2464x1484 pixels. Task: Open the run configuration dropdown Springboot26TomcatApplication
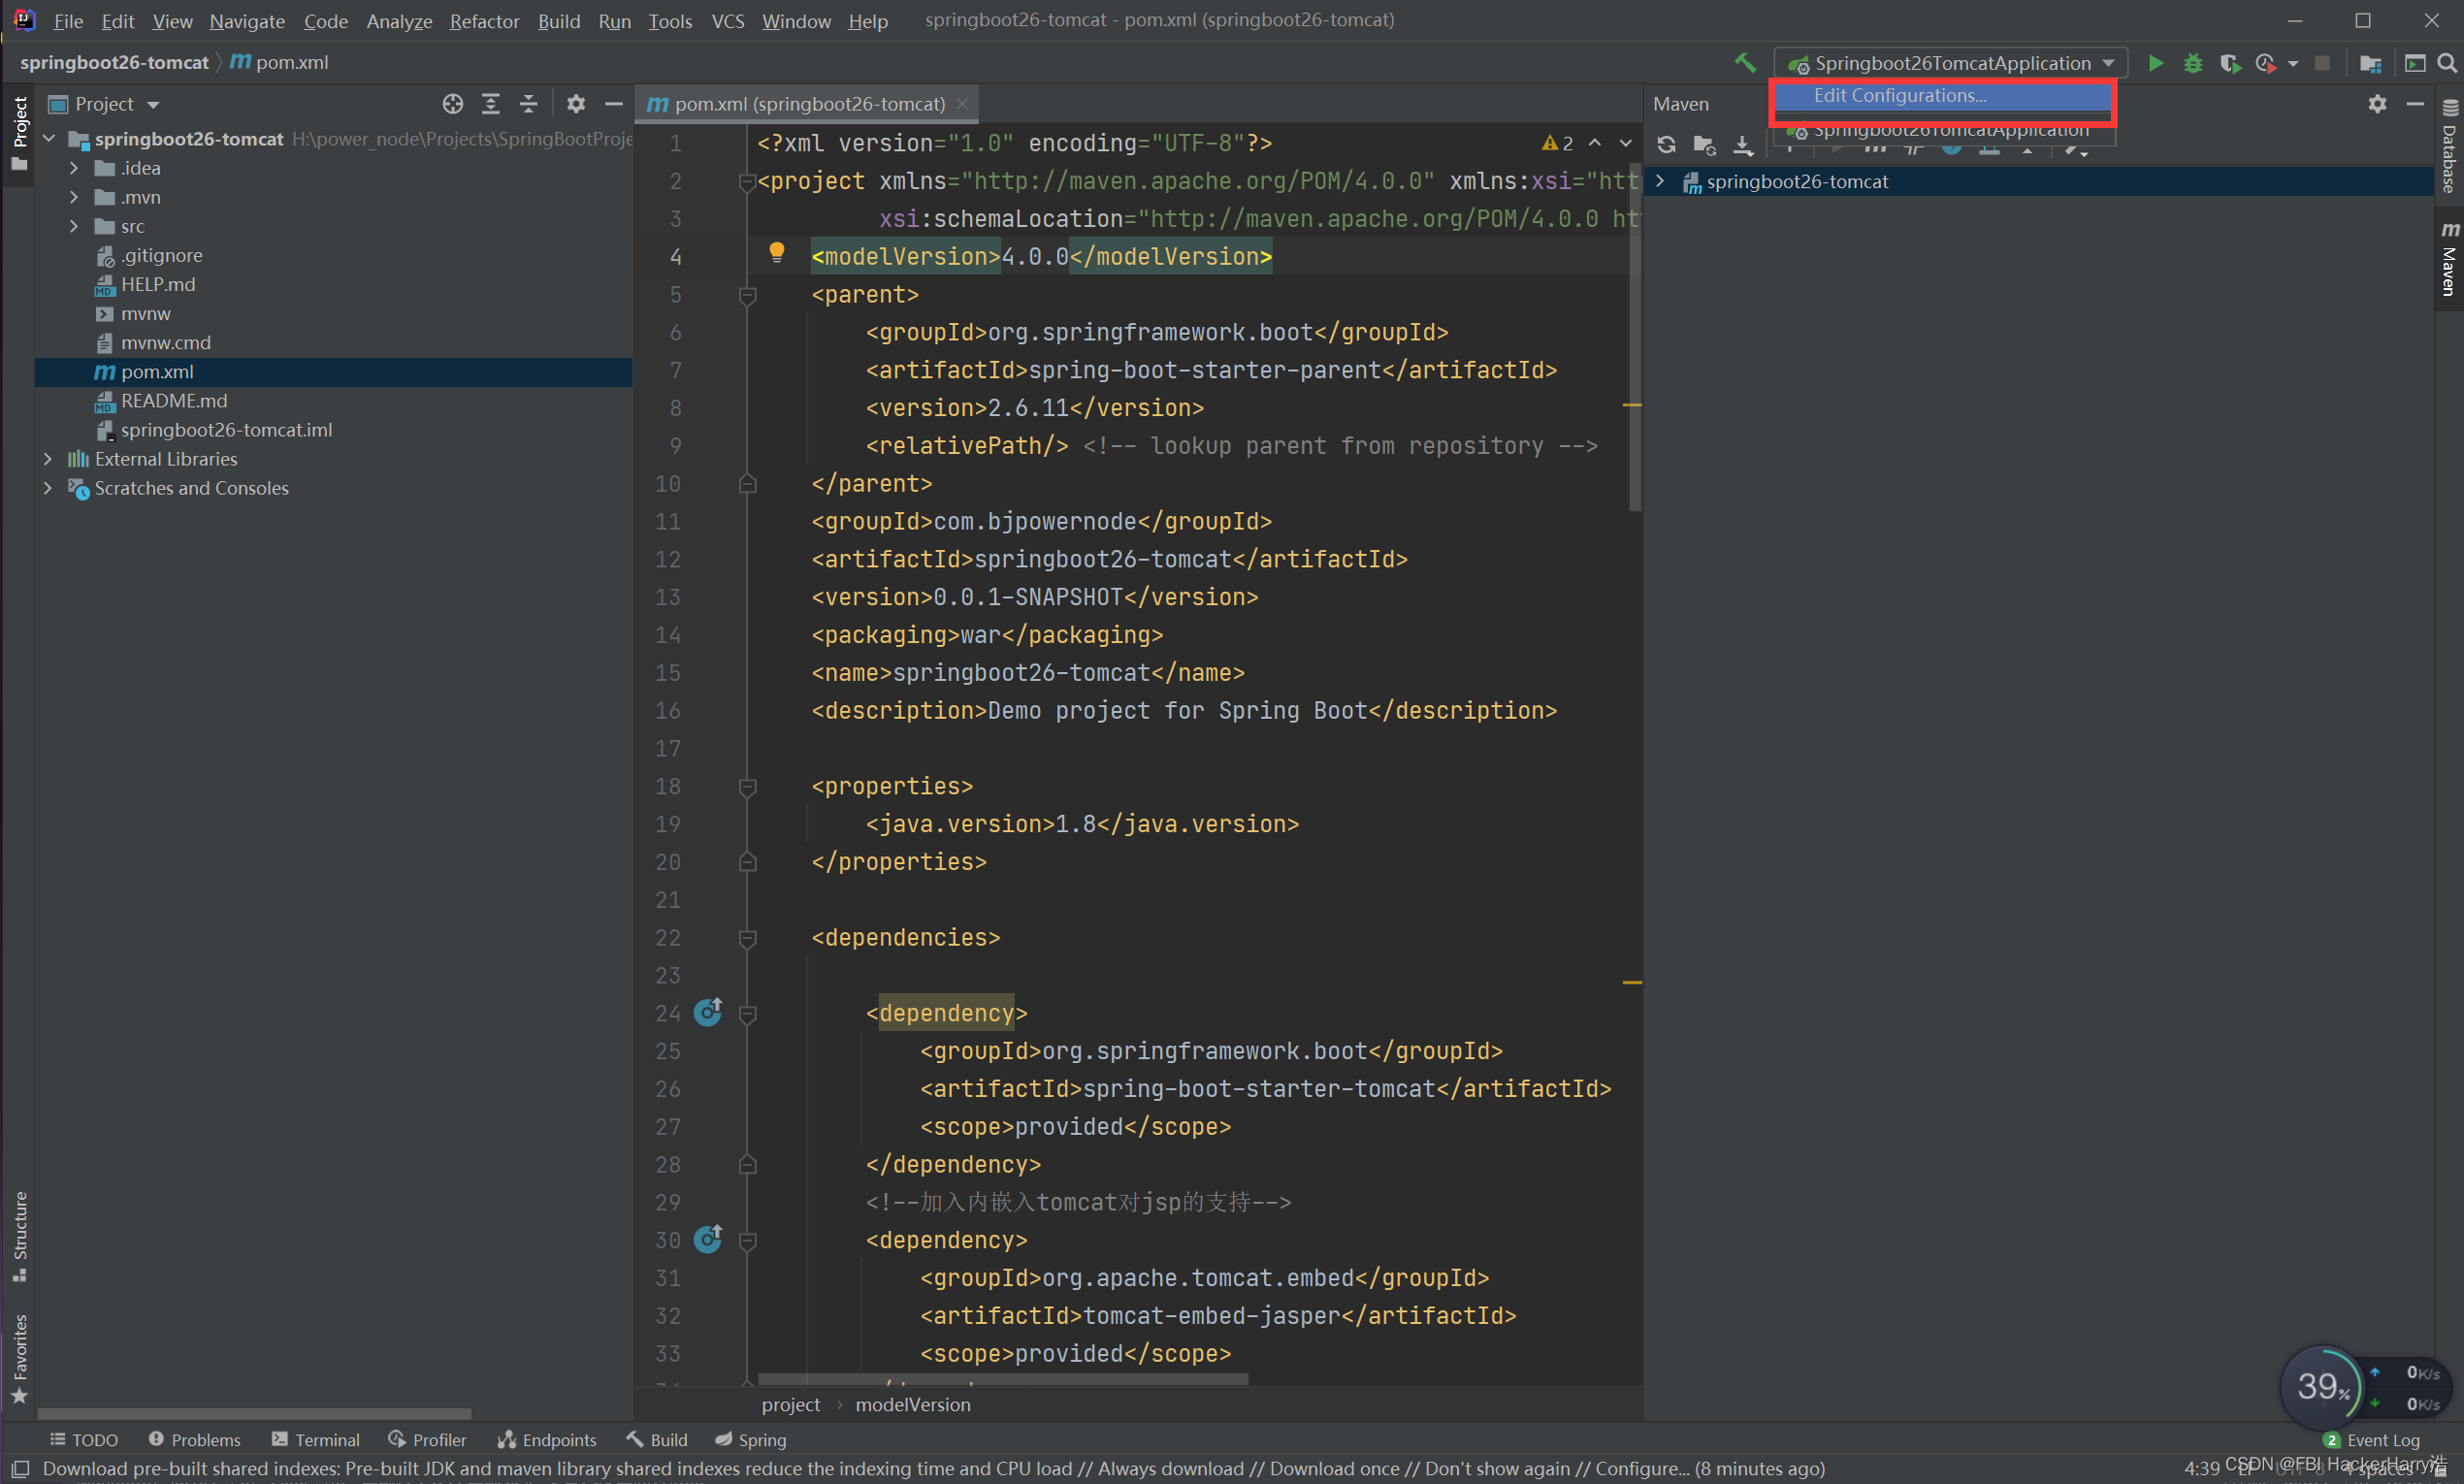(1950, 63)
